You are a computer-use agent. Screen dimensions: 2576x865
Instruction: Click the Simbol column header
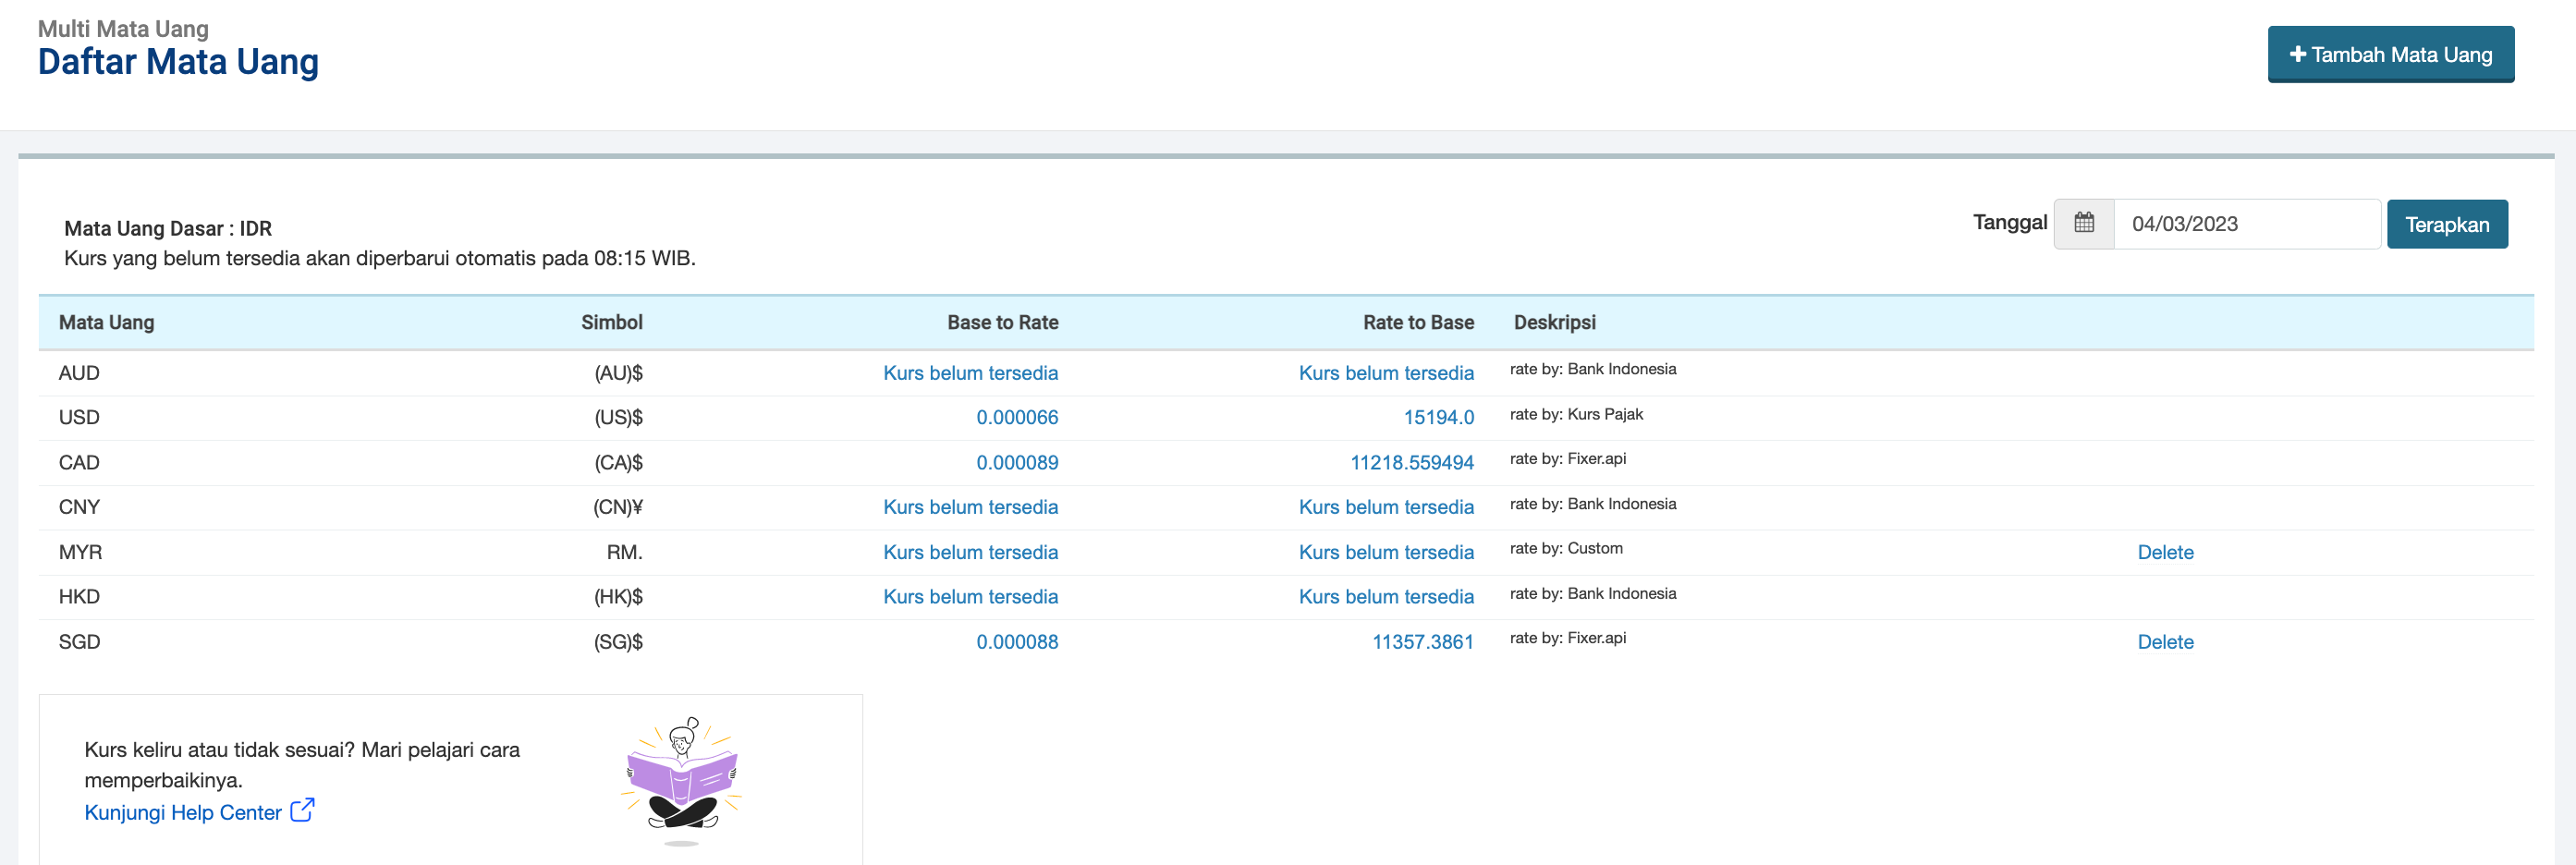611,322
